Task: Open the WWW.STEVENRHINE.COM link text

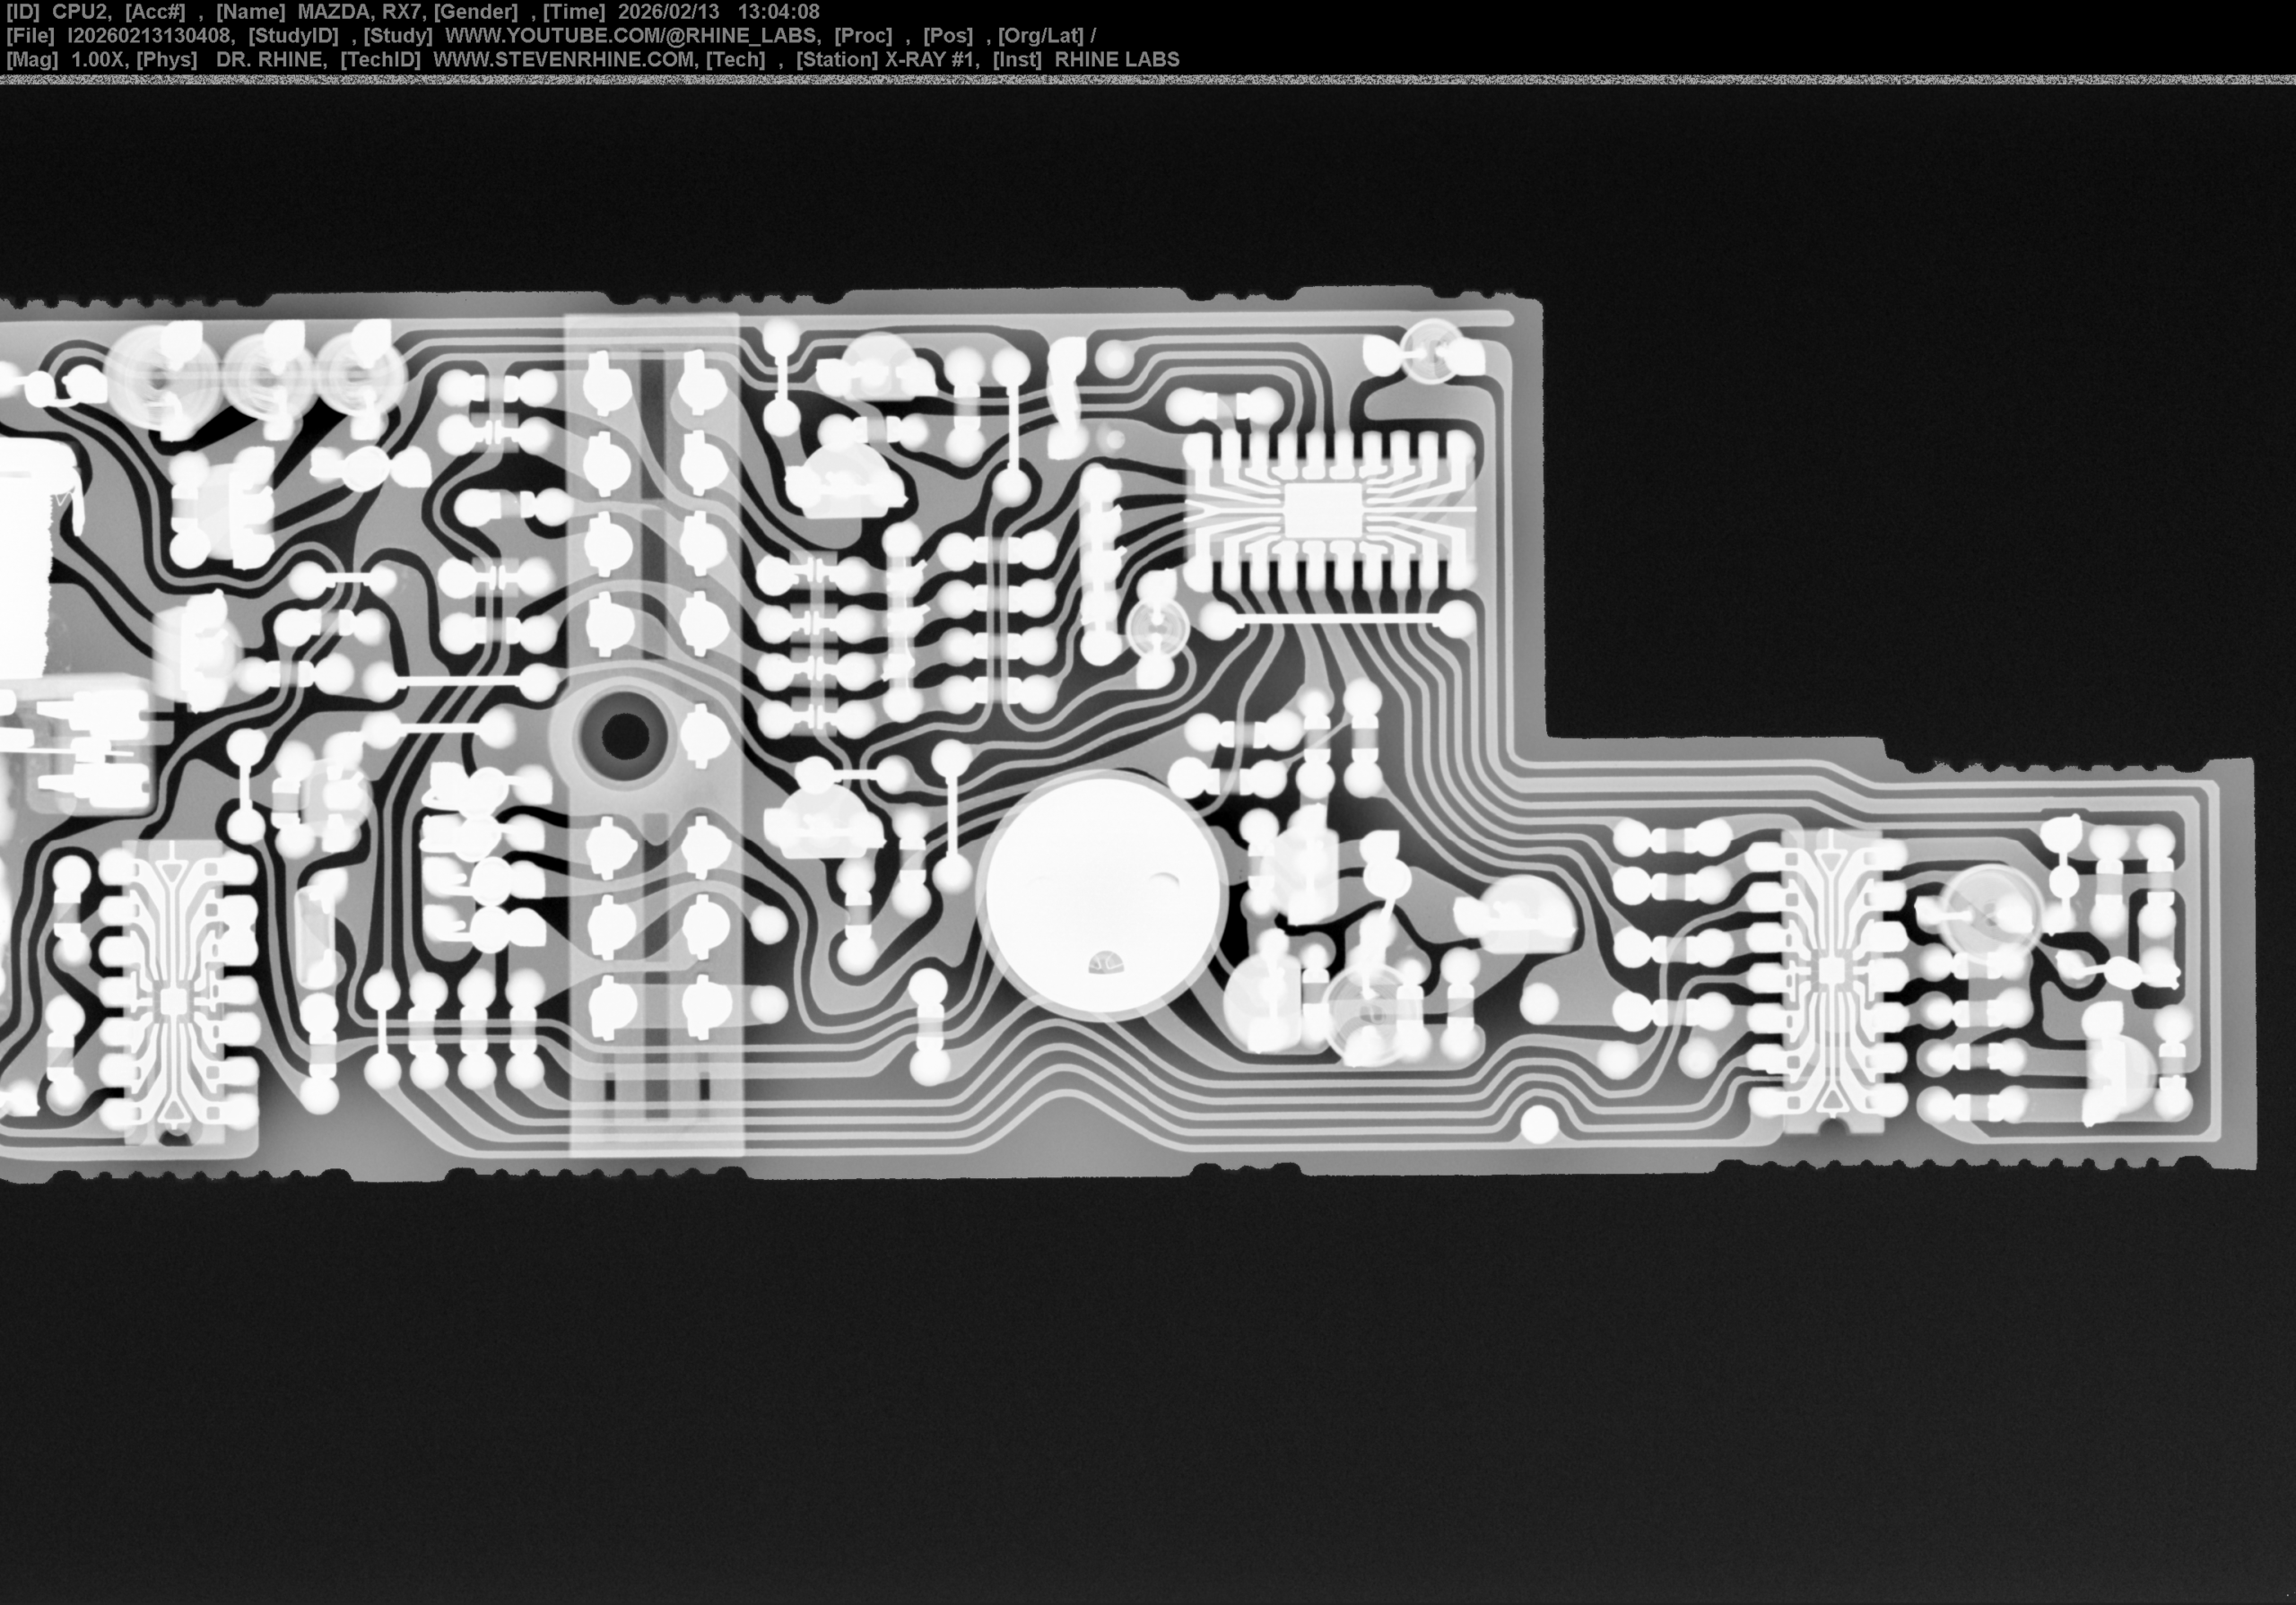Action: (x=563, y=60)
